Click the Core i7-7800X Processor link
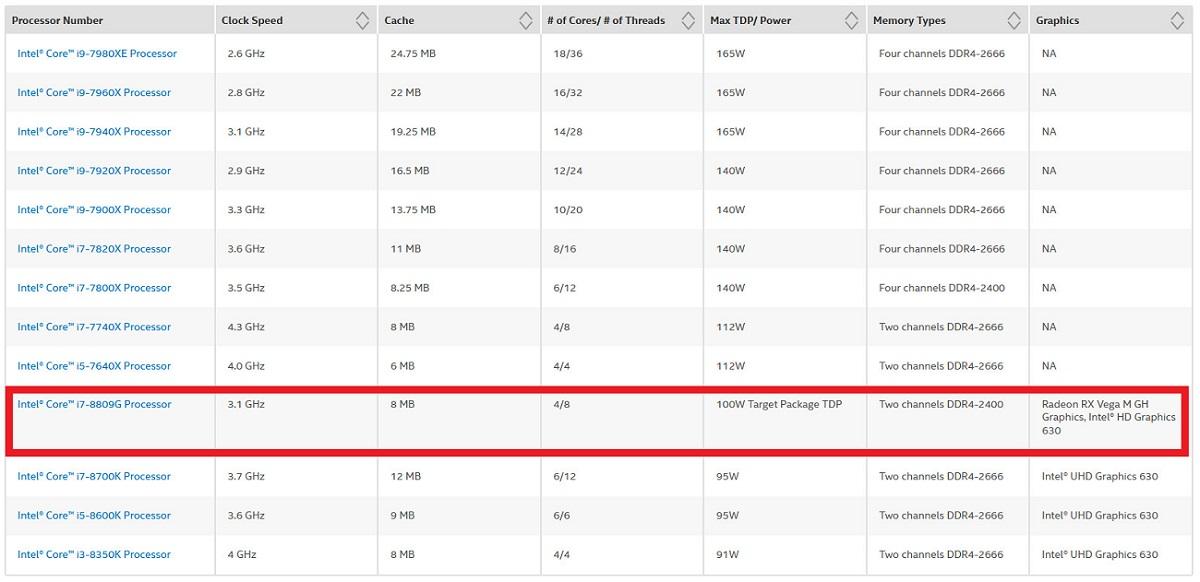The image size is (1200, 582). (94, 288)
